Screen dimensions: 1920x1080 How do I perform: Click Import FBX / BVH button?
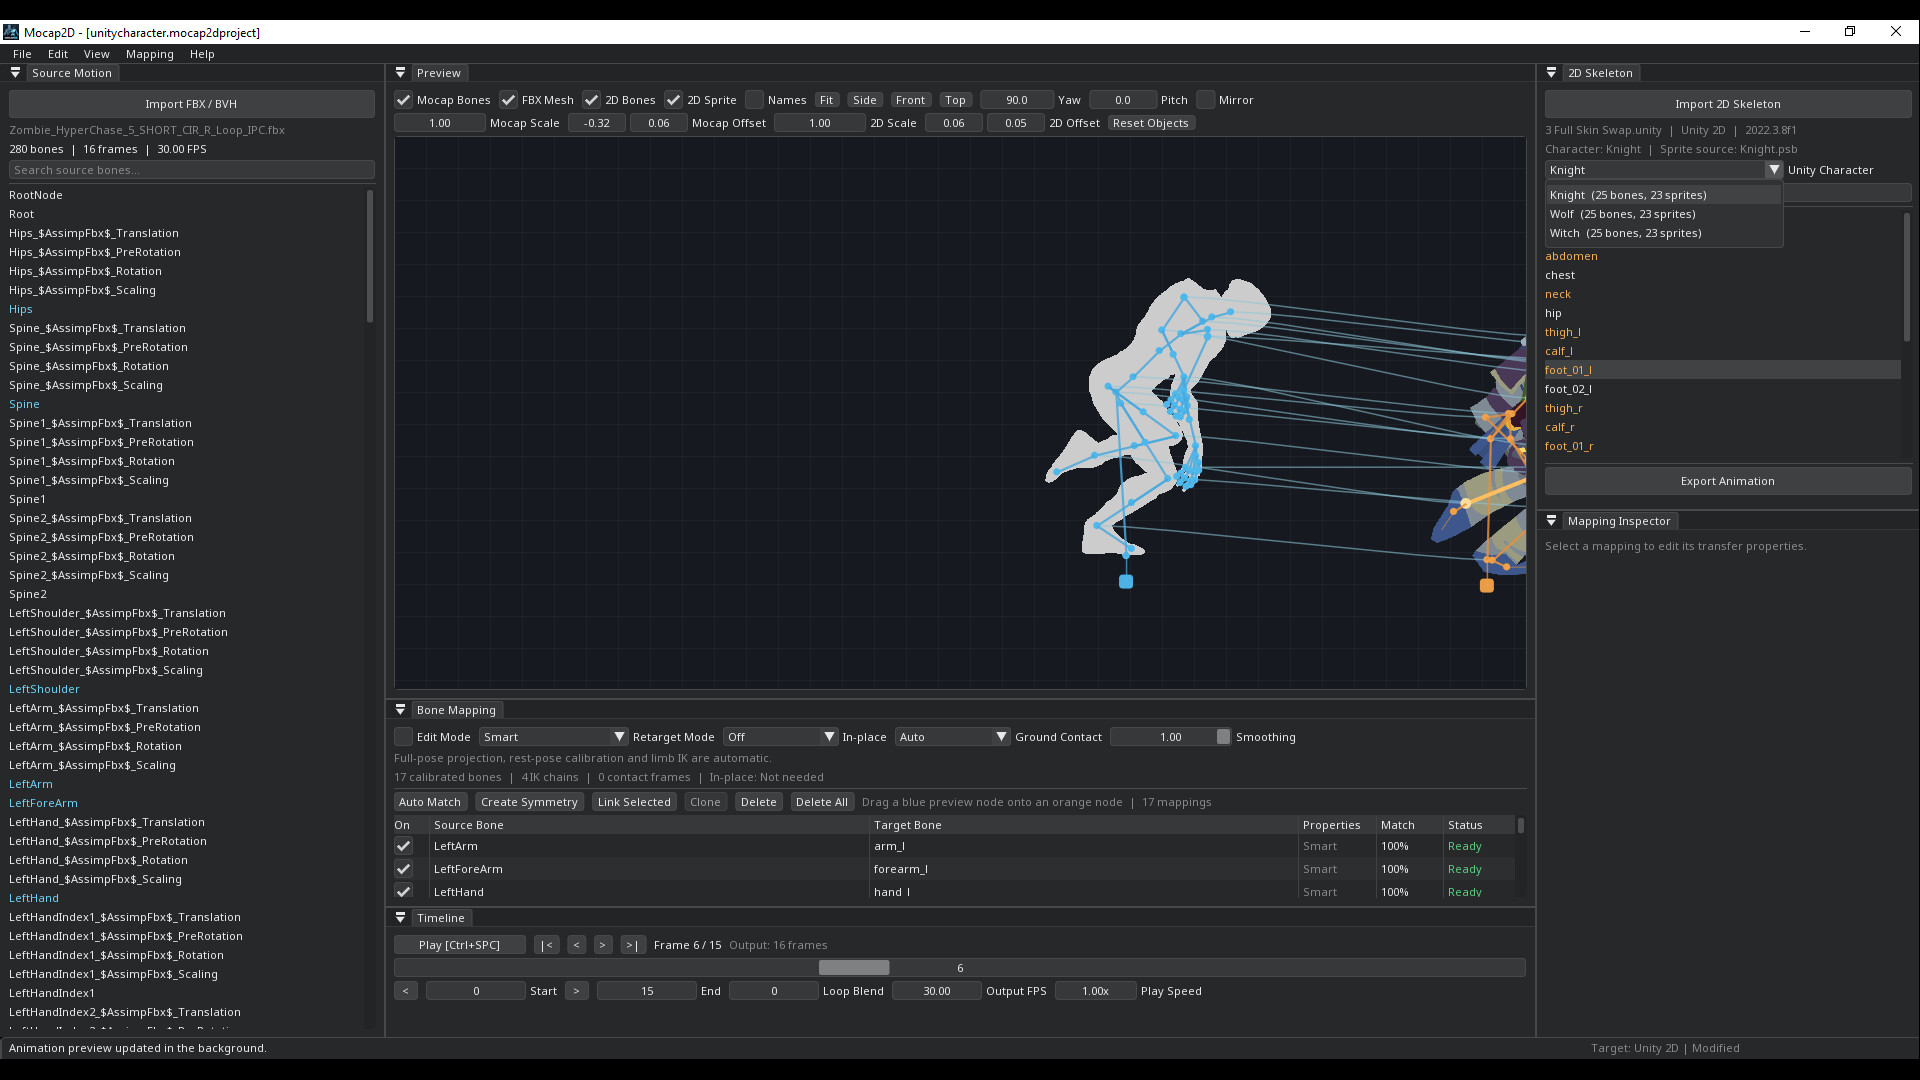(191, 104)
